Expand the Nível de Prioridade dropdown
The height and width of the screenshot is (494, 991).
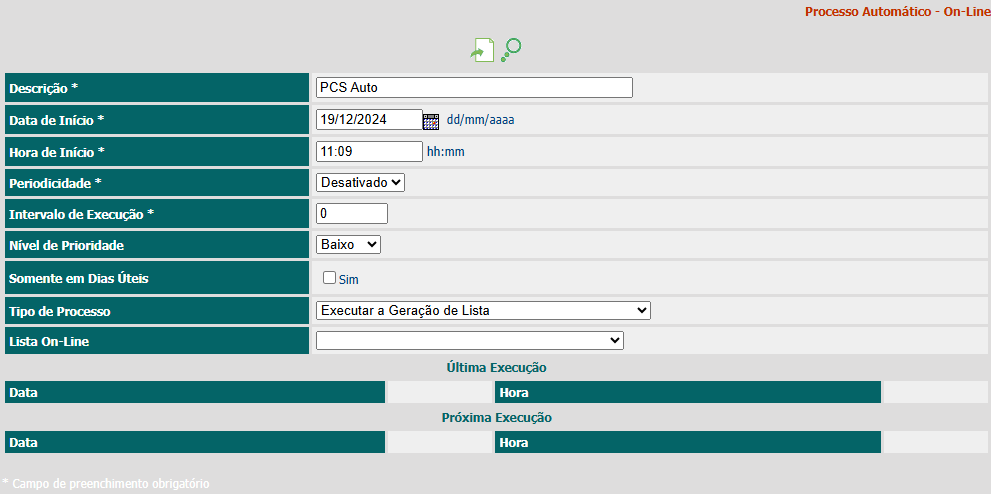click(x=348, y=244)
